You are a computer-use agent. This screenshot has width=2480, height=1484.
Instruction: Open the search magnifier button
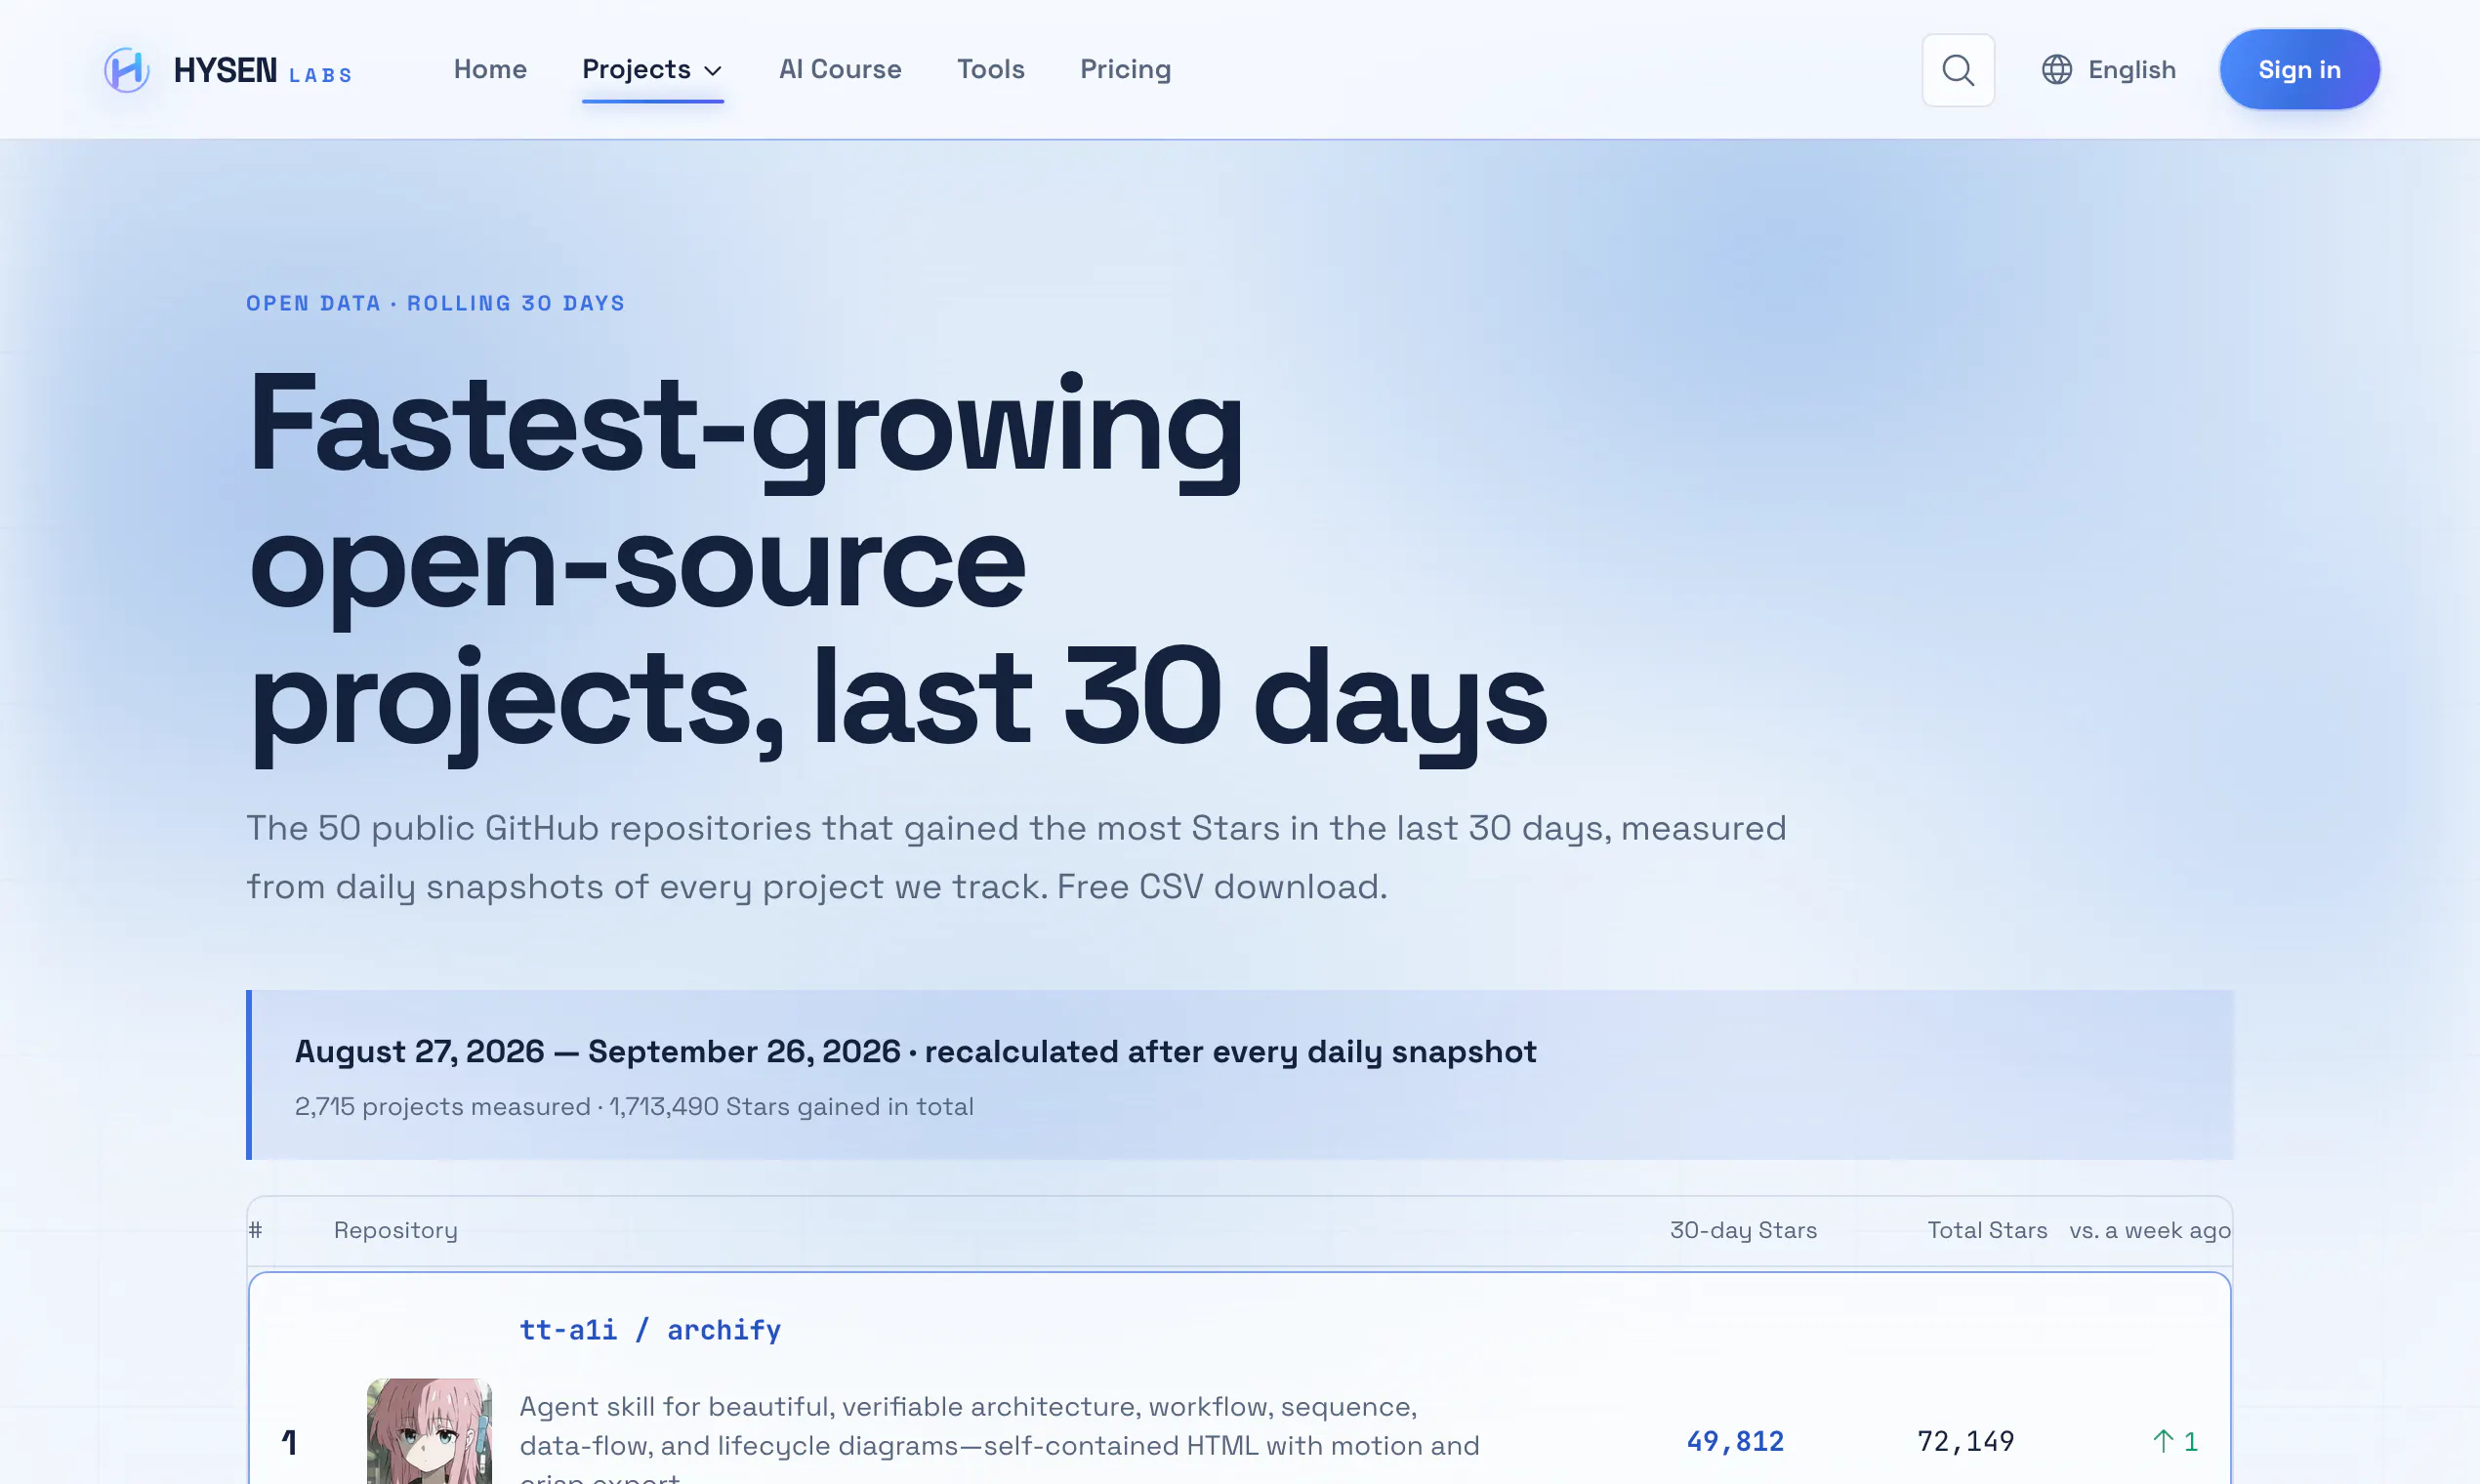[1958, 70]
